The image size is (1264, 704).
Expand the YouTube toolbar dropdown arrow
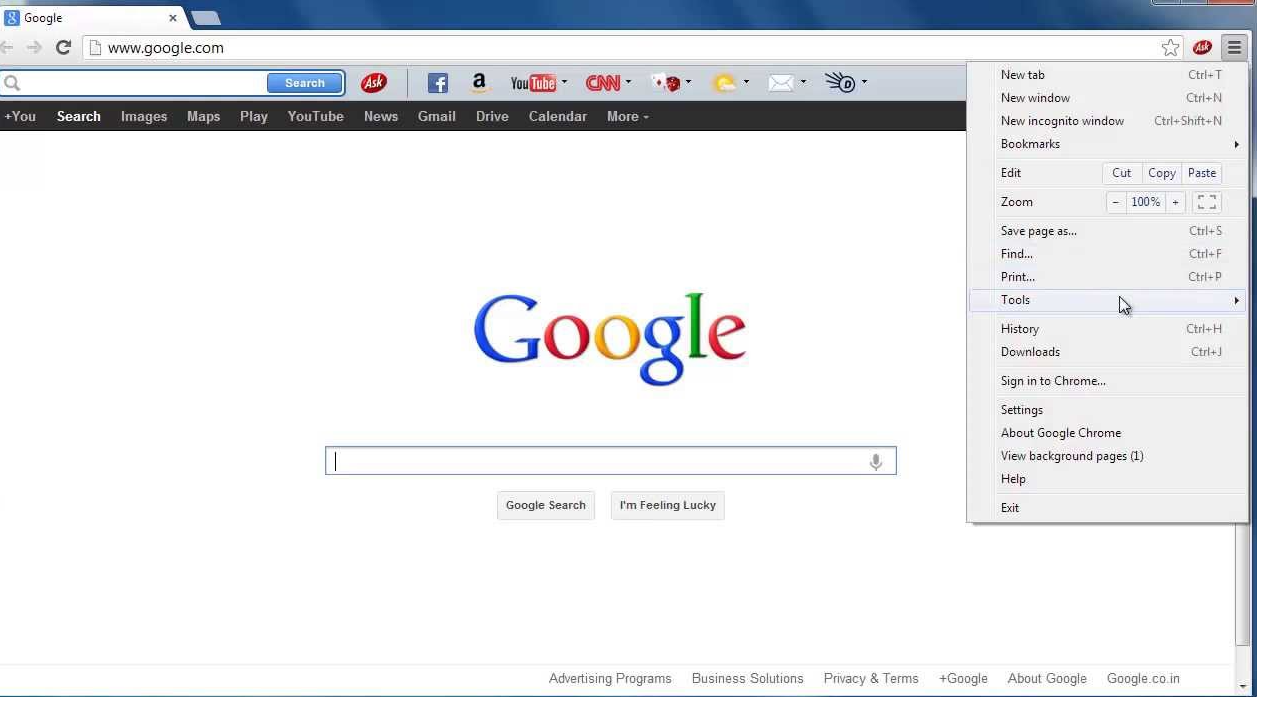coord(564,83)
